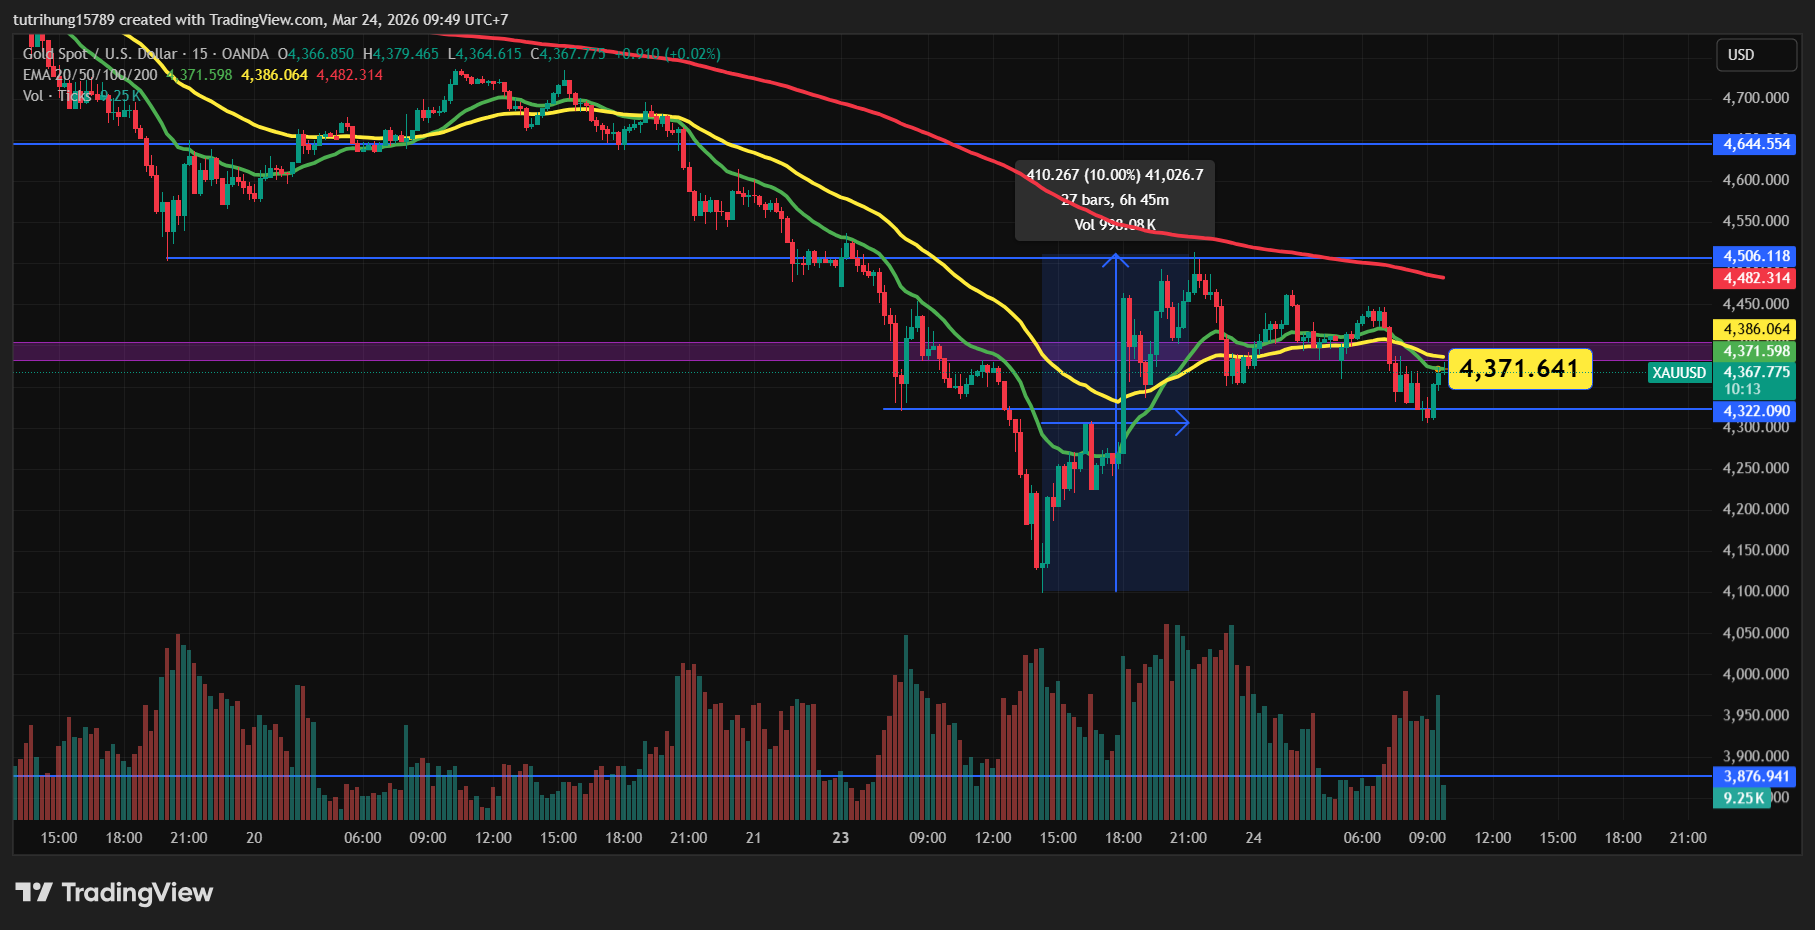Click the EMA 20/50/100/200 indicator legend

[90, 75]
